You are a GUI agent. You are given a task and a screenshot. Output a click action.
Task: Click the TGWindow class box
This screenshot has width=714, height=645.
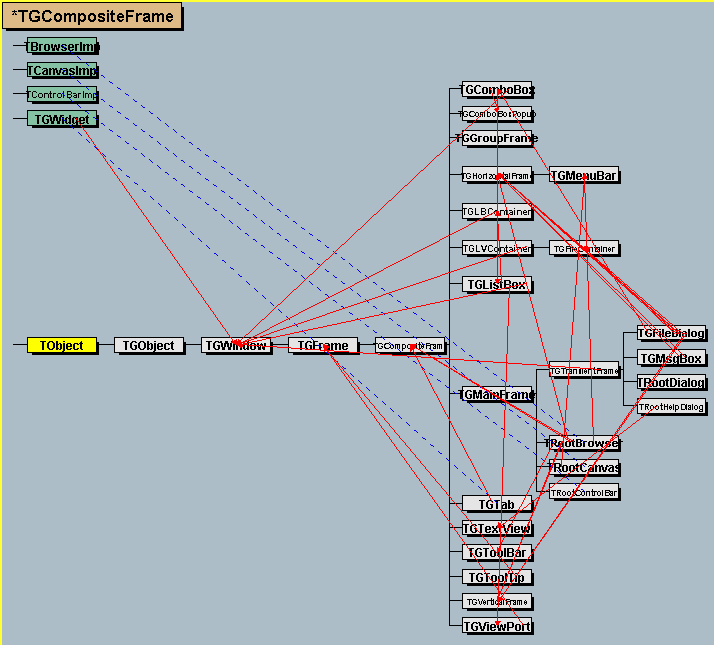click(236, 345)
